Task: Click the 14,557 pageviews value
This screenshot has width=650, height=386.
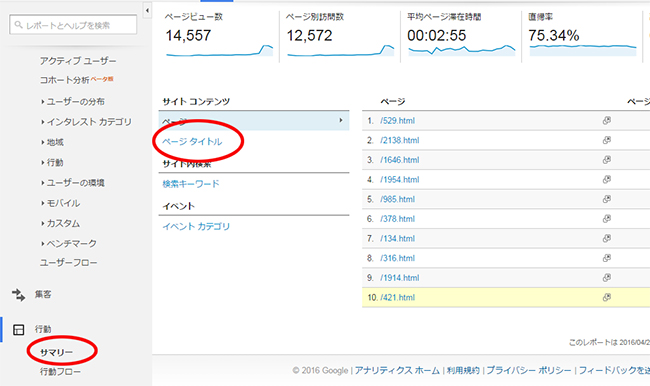Action: pyautogui.click(x=188, y=36)
